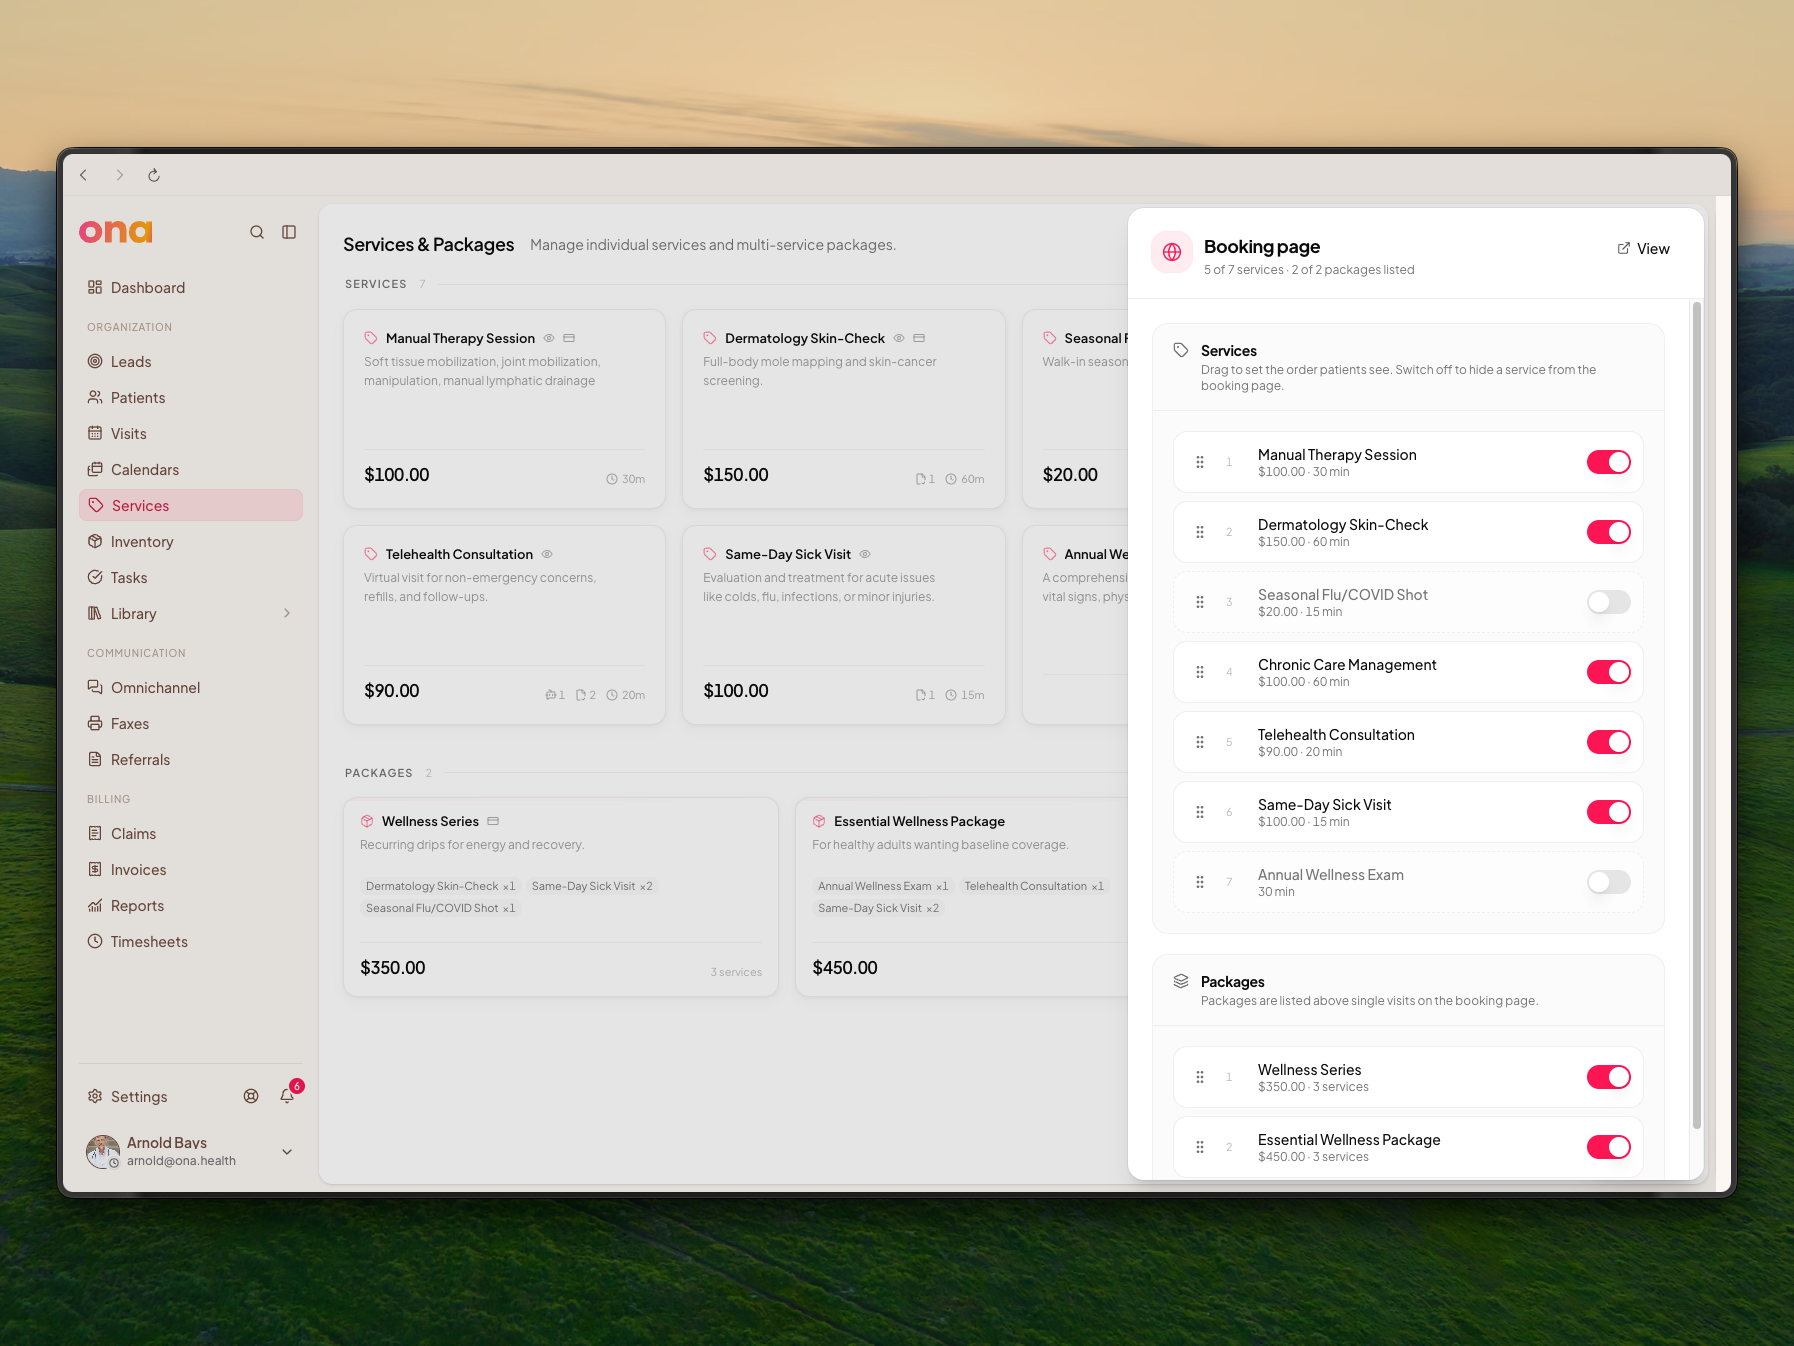Open Timesheets in the sidebar
The image size is (1794, 1346).
[x=190, y=942]
